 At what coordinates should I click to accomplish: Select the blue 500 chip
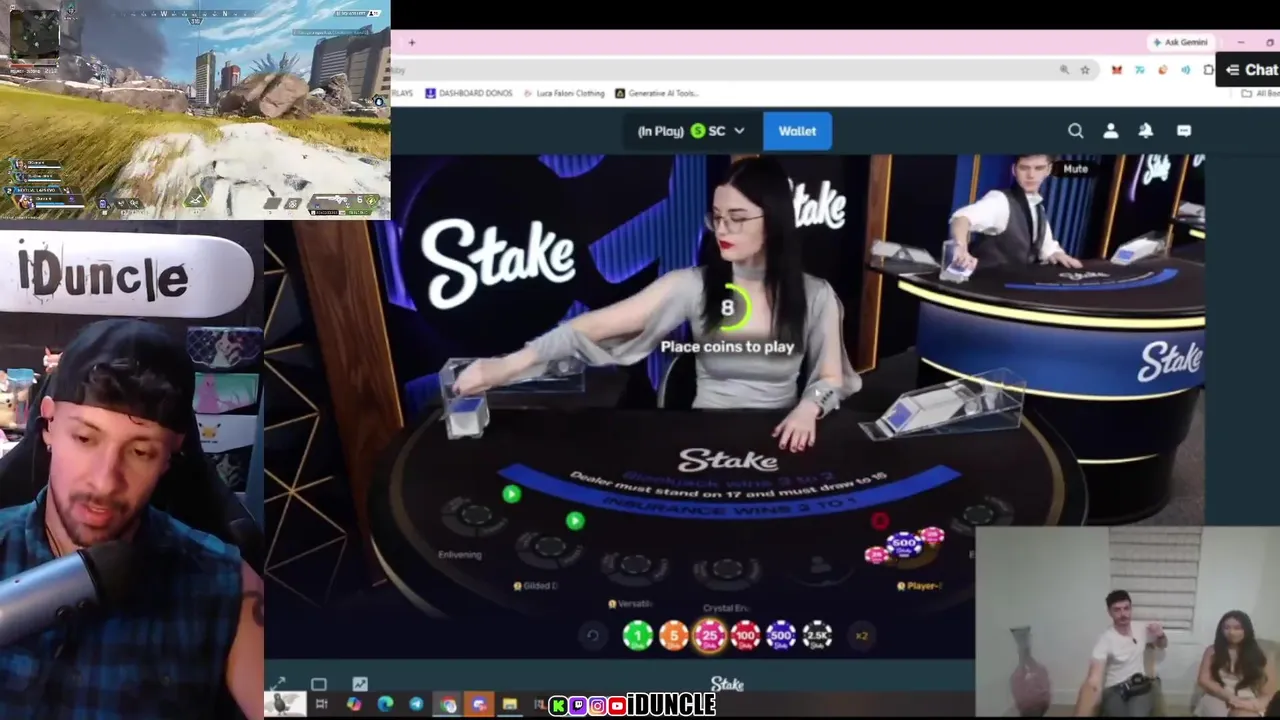[781, 635]
